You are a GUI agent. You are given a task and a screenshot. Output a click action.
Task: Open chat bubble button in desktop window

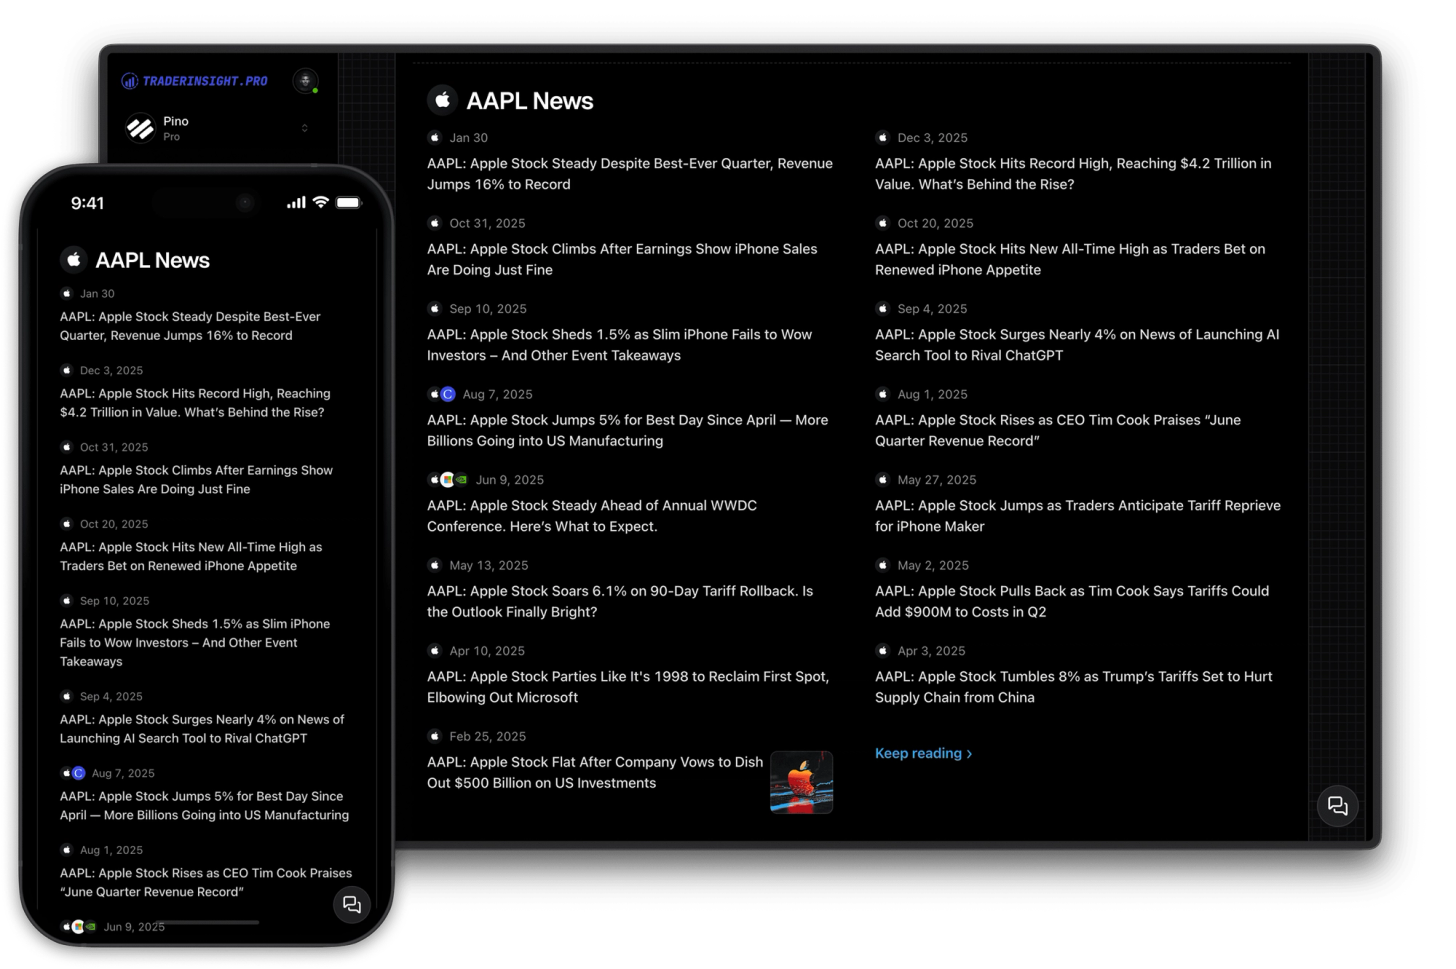[x=1338, y=806]
